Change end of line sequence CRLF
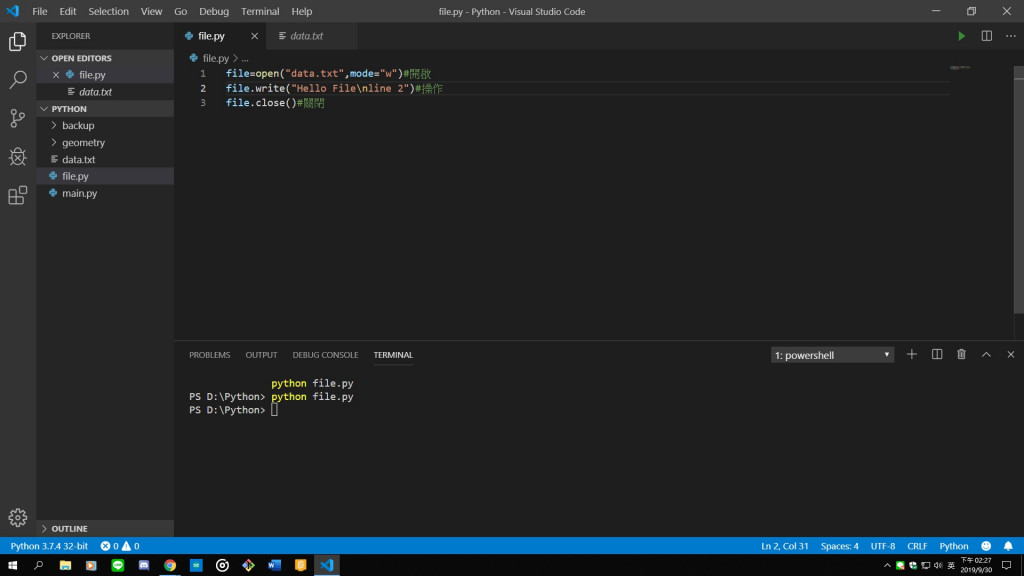The width and height of the screenshot is (1024, 576). click(917, 546)
